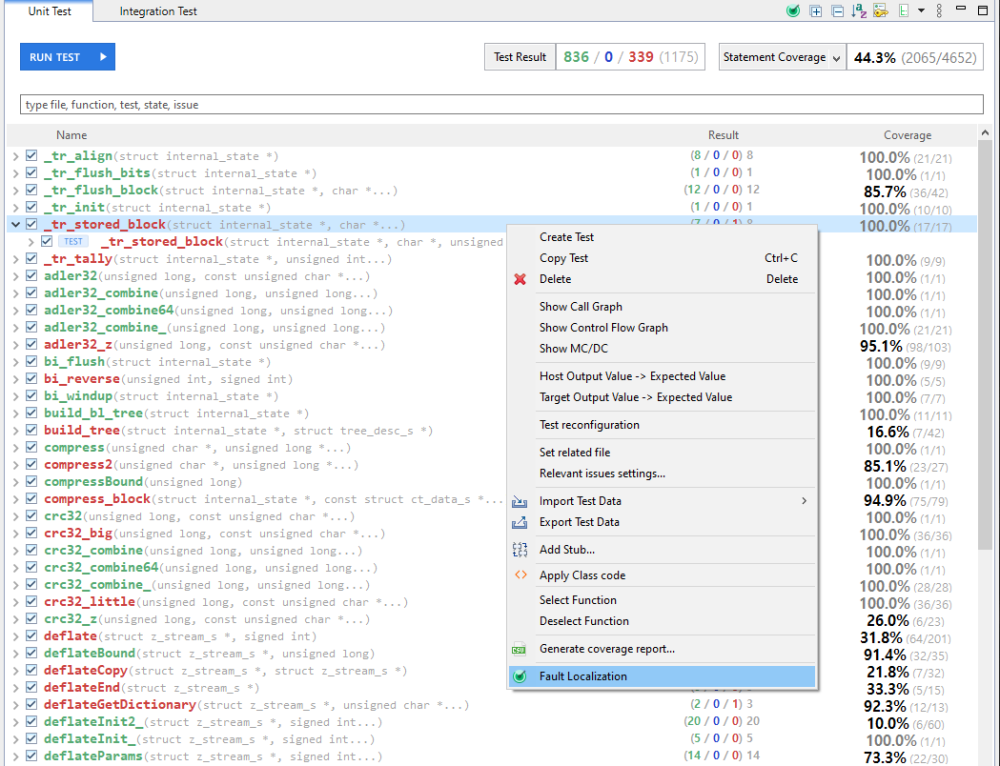Click the Export Test Data icon

(520, 522)
